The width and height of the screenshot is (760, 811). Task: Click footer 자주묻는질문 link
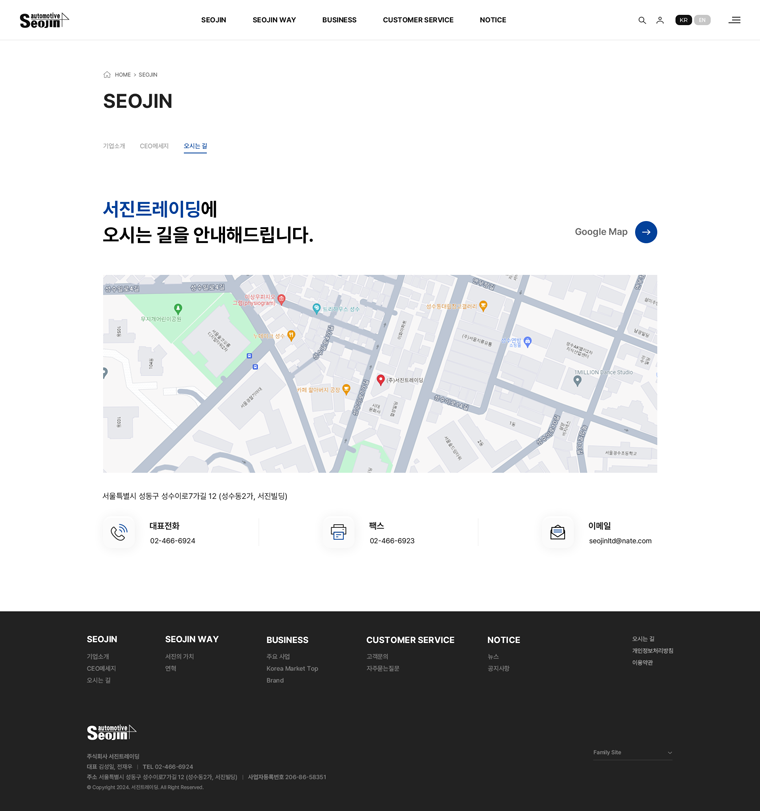pyautogui.click(x=383, y=668)
